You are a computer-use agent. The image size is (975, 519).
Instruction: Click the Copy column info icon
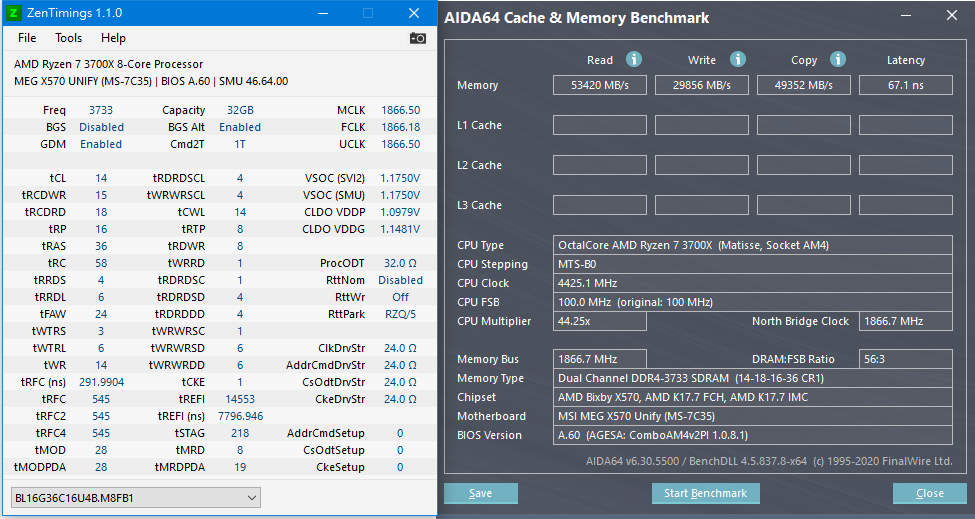coord(838,60)
